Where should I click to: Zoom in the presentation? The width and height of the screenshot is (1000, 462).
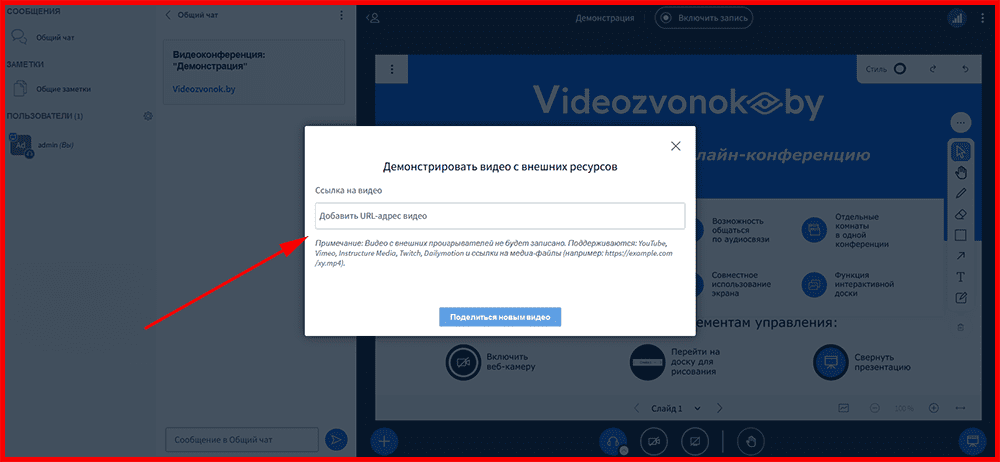933,408
